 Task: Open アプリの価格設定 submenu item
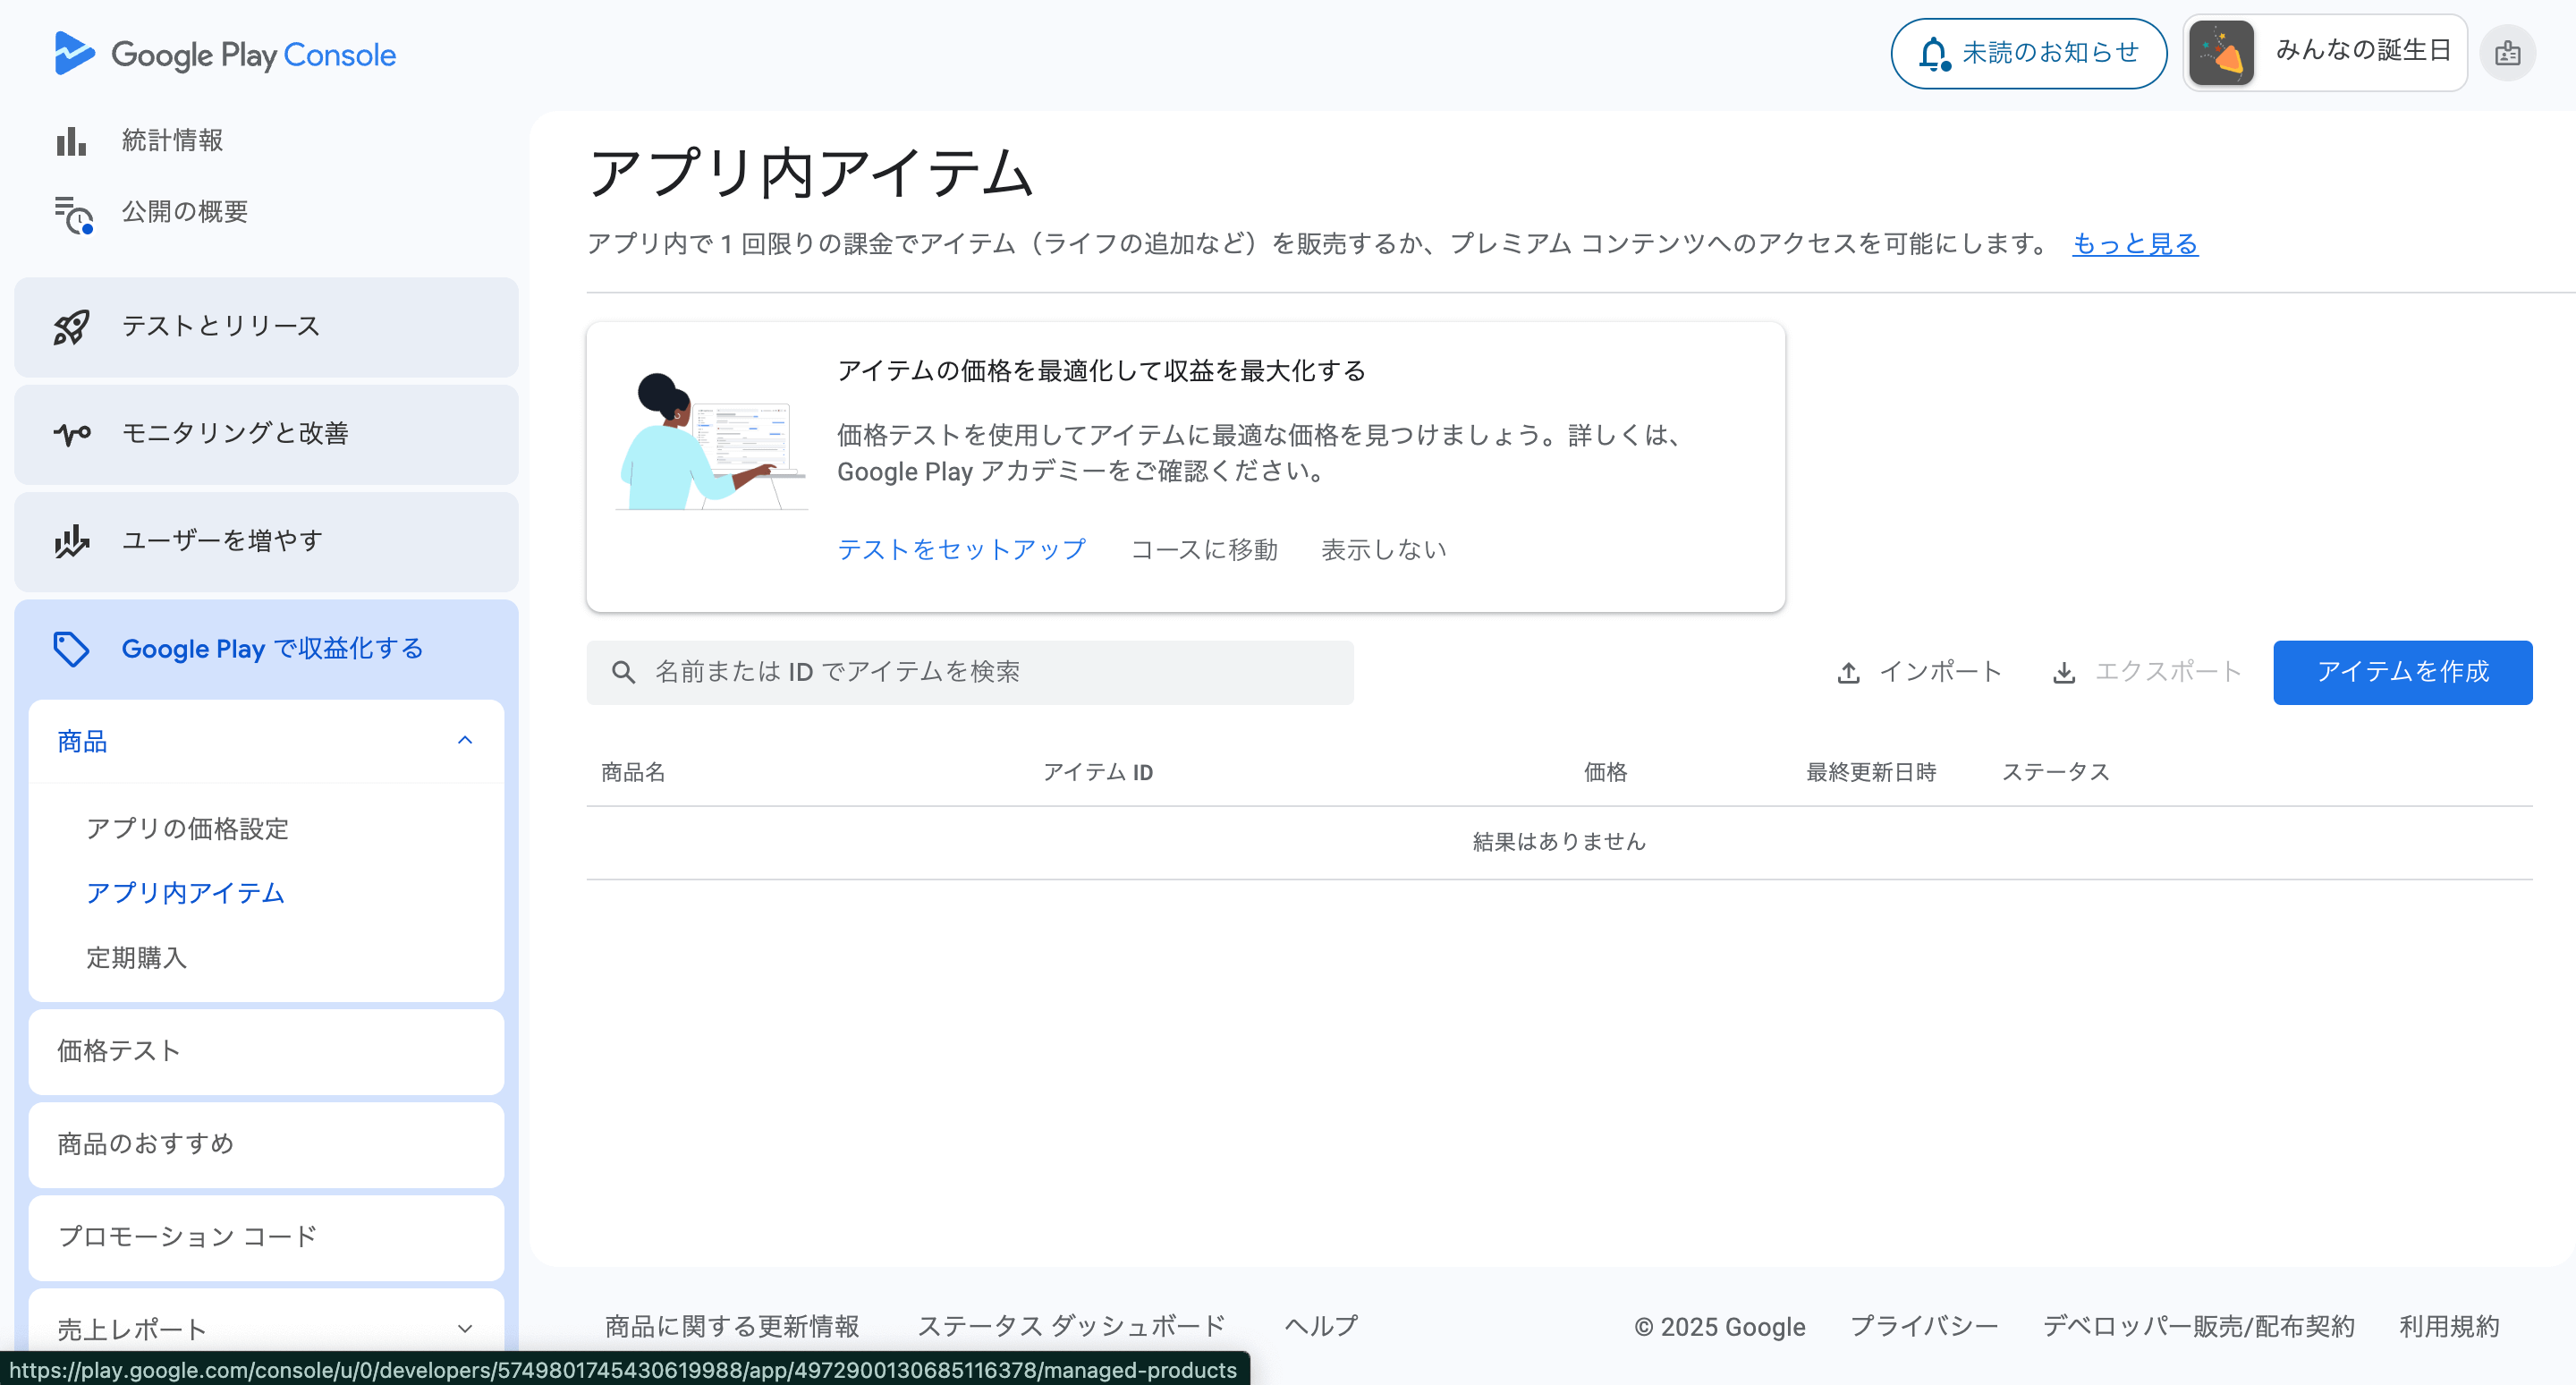pyautogui.click(x=187, y=829)
